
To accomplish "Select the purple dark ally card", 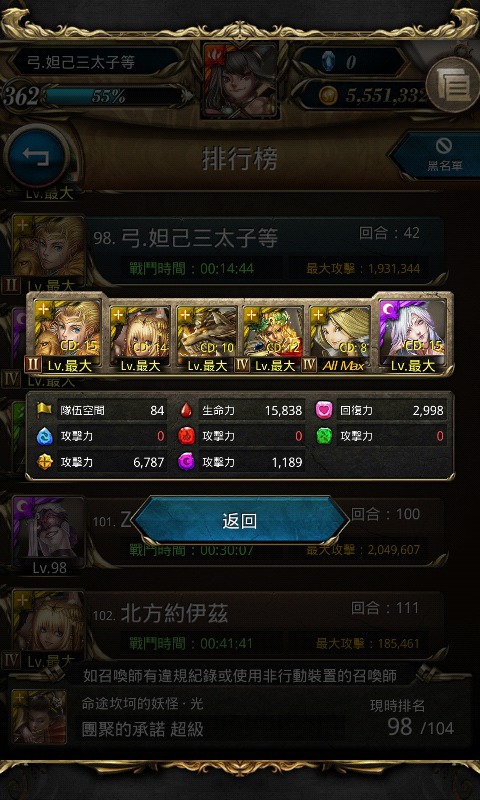I will click(413, 335).
